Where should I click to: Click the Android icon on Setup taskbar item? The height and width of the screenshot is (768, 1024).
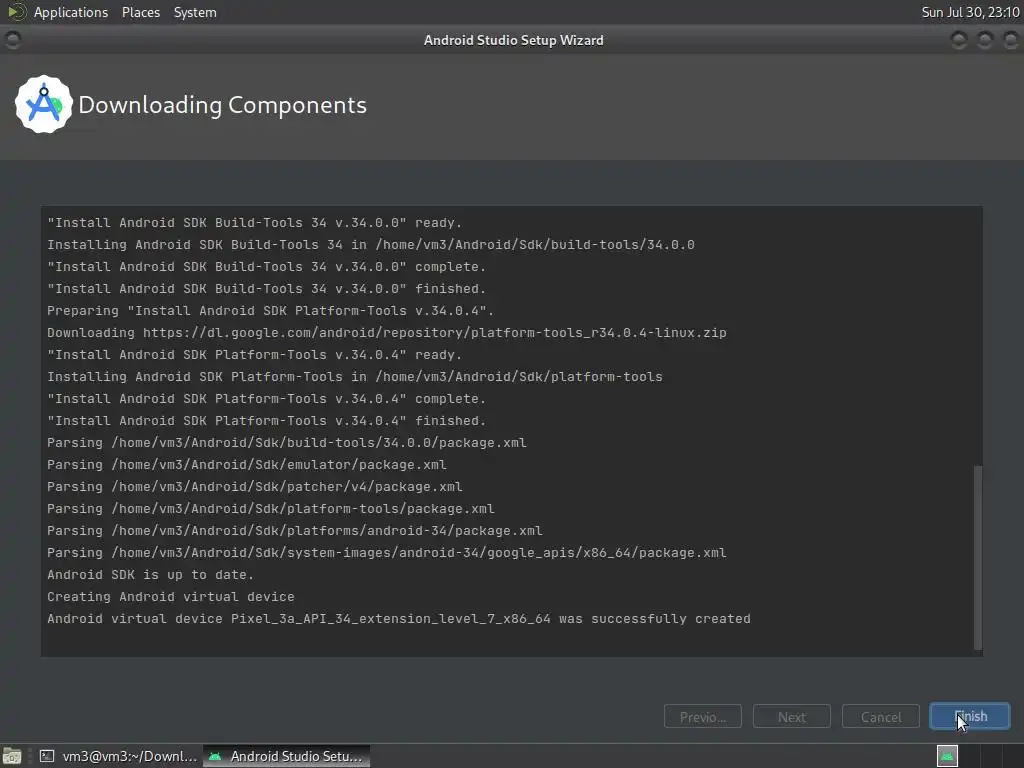point(215,756)
